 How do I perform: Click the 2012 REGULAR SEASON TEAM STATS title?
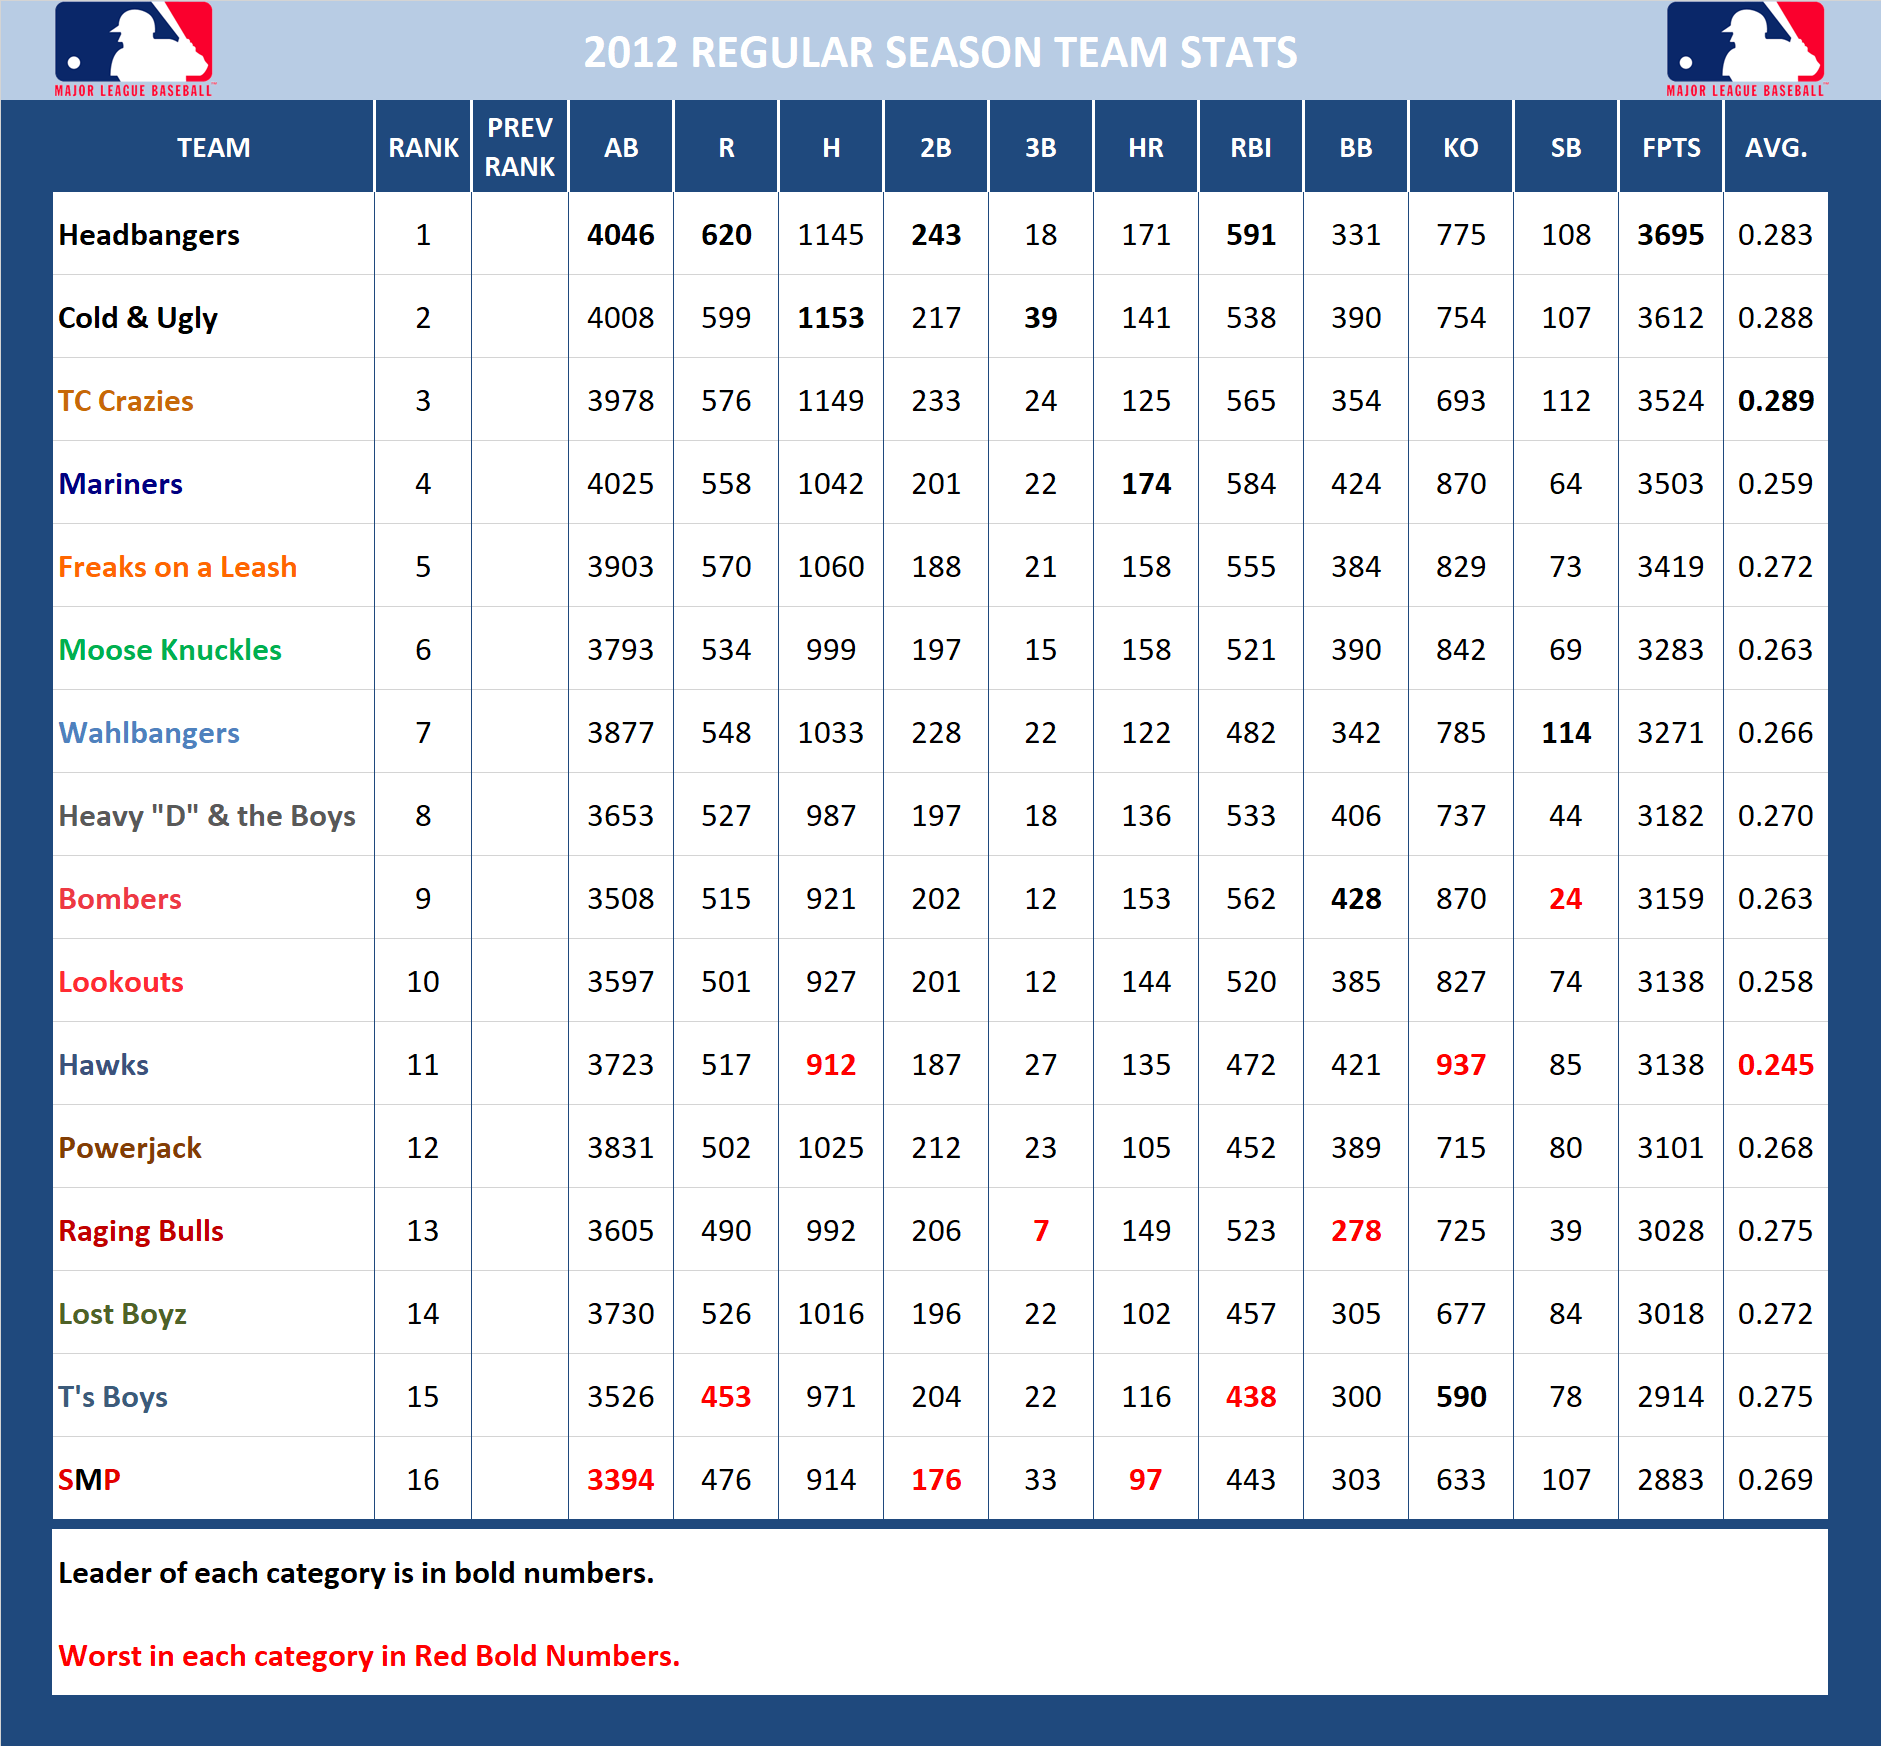(940, 52)
